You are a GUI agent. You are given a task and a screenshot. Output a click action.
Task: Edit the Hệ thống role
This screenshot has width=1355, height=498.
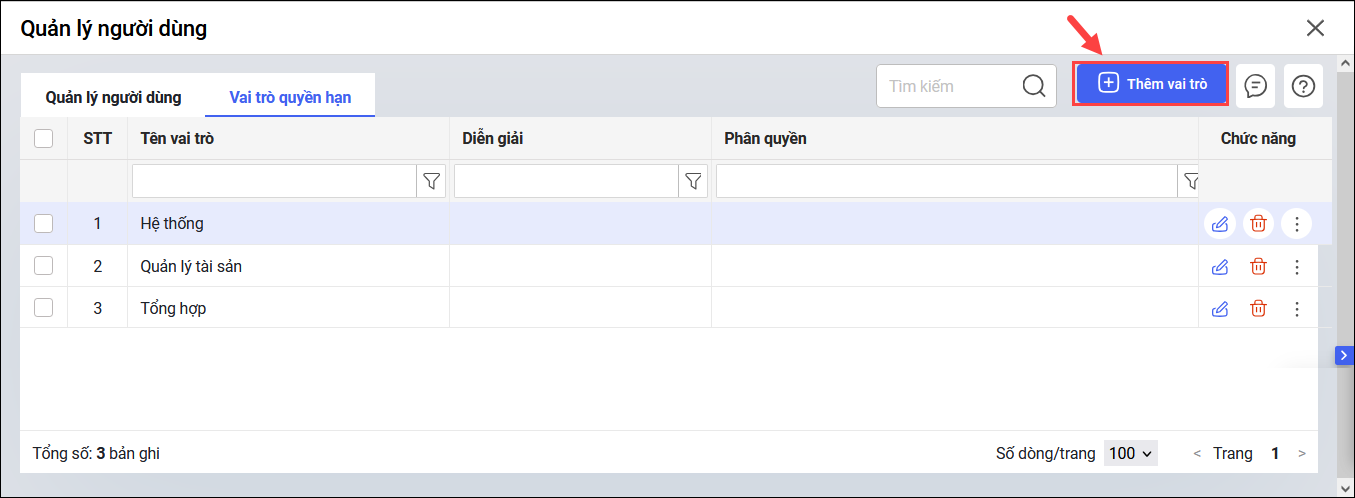[x=1219, y=224]
